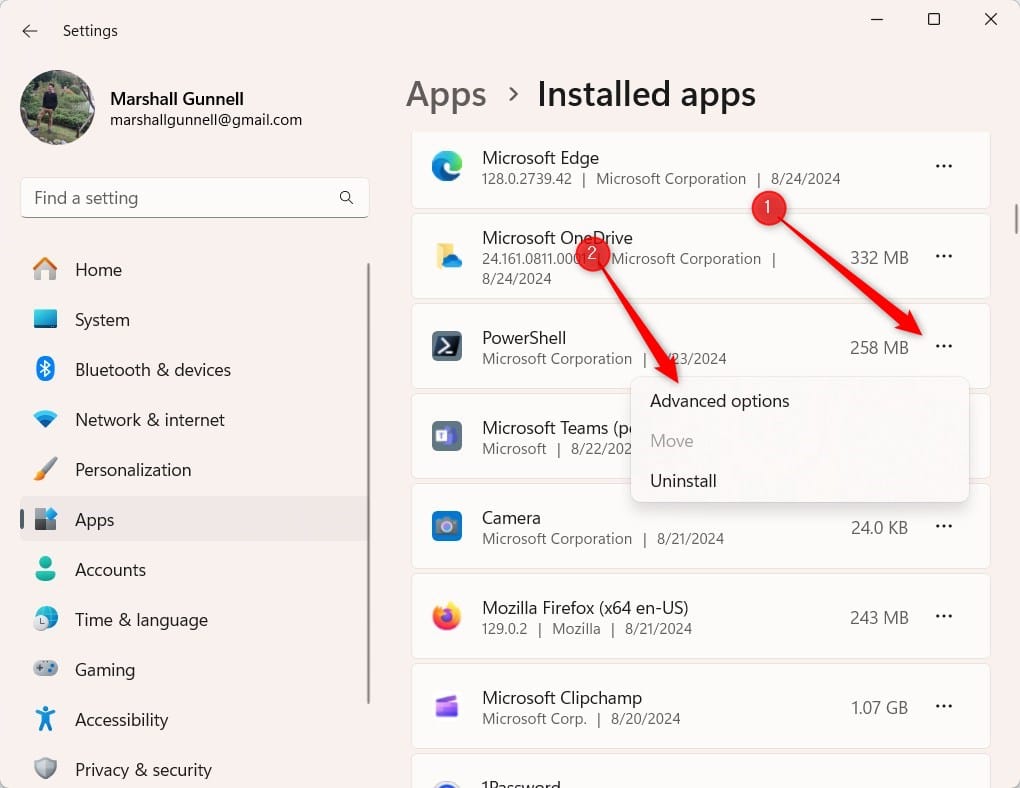The width and height of the screenshot is (1020, 788).
Task: Click the Apps sidebar icon
Action: [45, 519]
